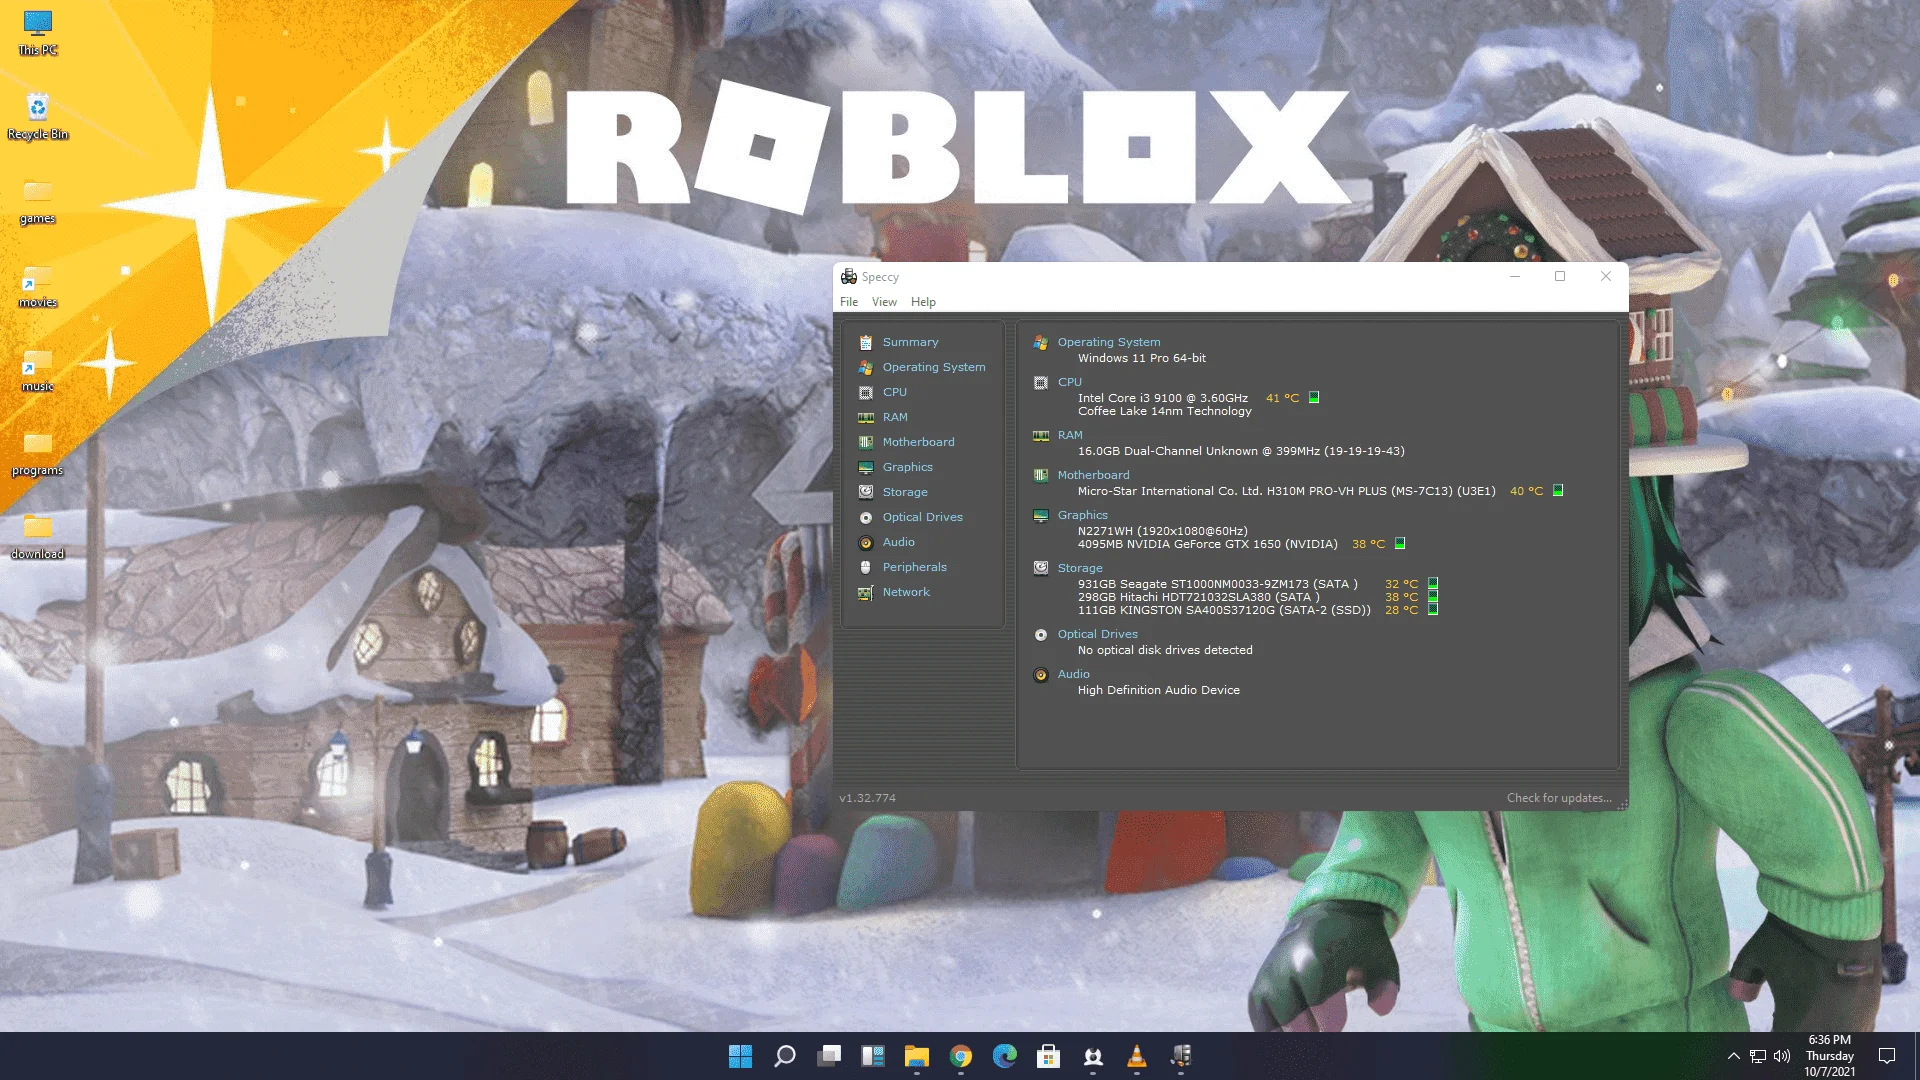Click the Optical Drives heading in the summary panel
The height and width of the screenshot is (1080, 1920).
point(1097,634)
